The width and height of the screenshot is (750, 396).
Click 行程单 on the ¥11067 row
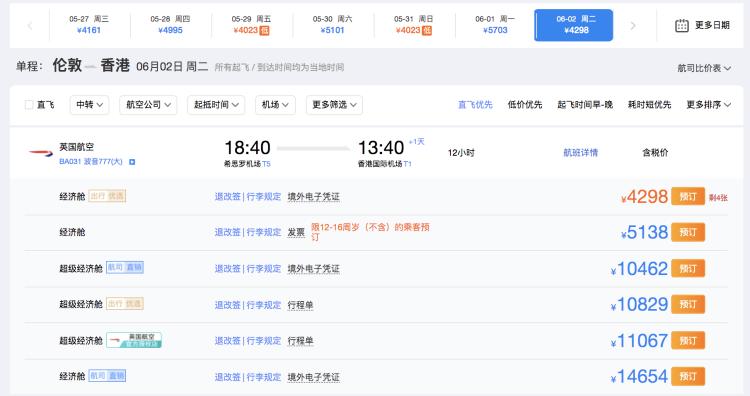pos(300,341)
